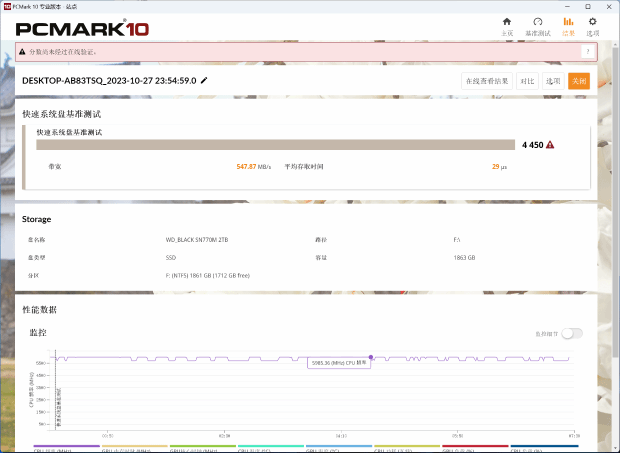Open the question mark help in banner

pyautogui.click(x=588, y=52)
